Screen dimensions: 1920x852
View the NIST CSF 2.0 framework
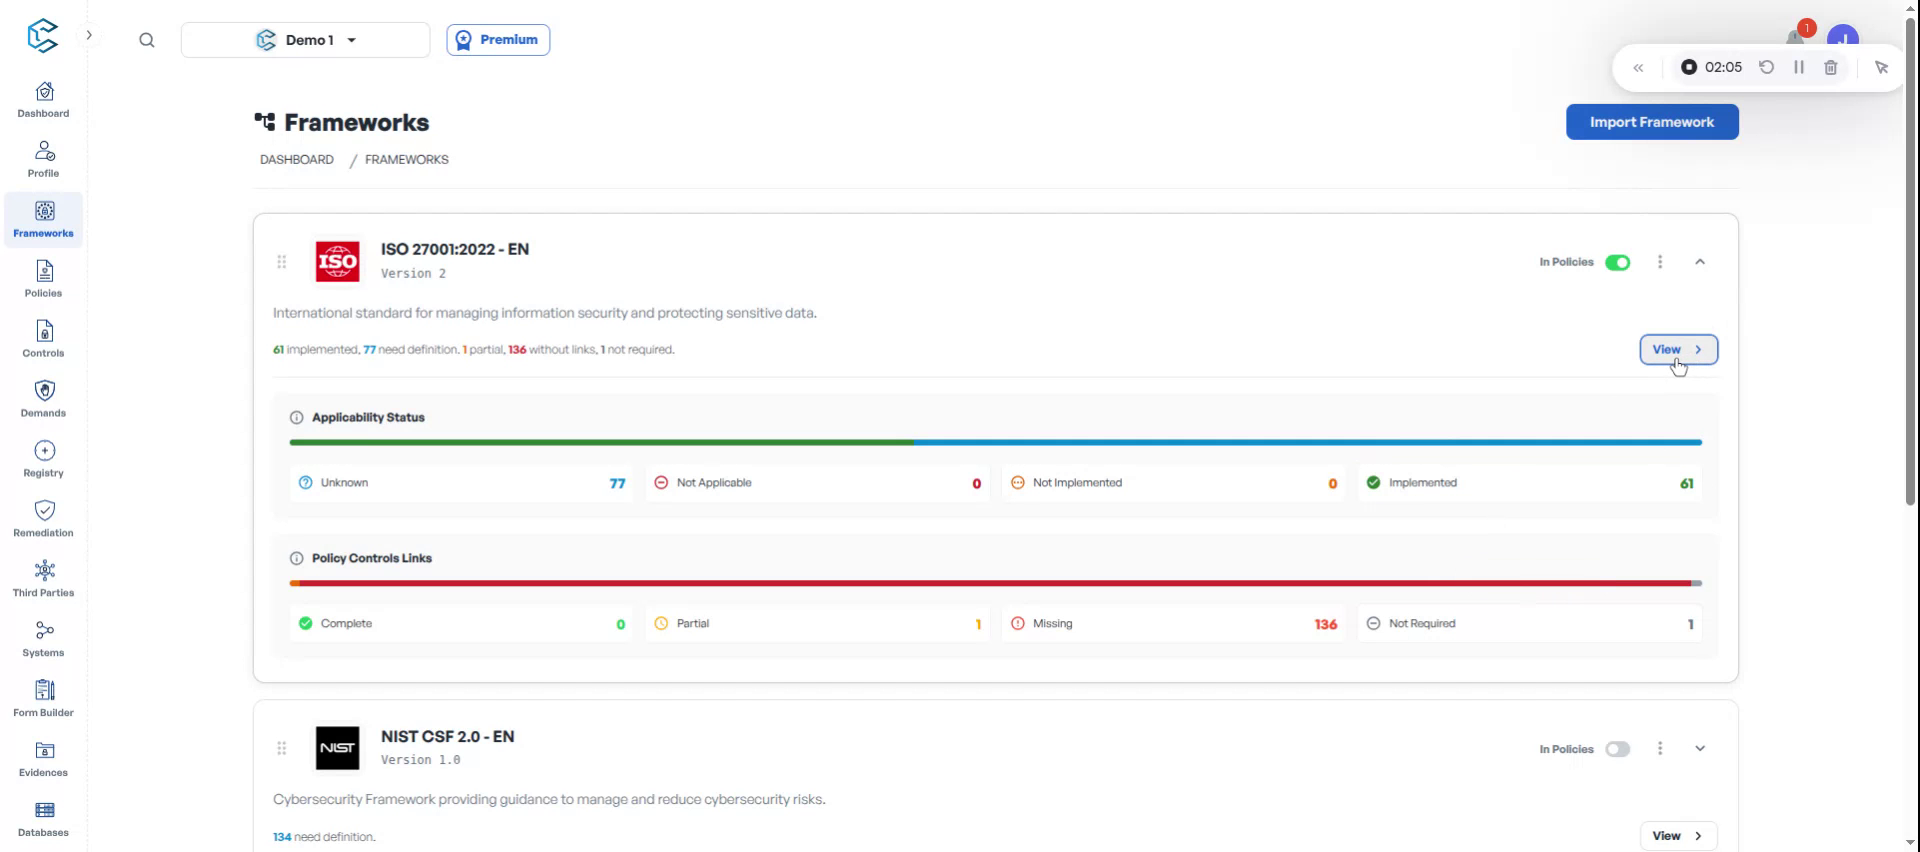point(1678,836)
